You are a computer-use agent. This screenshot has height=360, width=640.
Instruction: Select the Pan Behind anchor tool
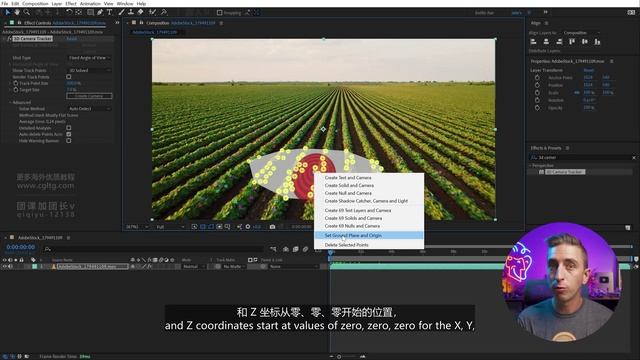point(79,12)
